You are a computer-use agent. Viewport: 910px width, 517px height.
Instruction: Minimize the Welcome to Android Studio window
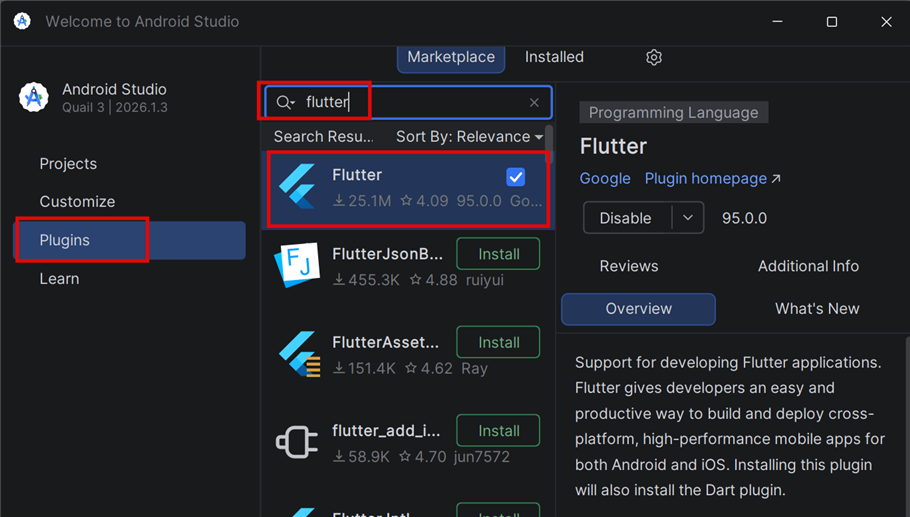pyautogui.click(x=777, y=21)
